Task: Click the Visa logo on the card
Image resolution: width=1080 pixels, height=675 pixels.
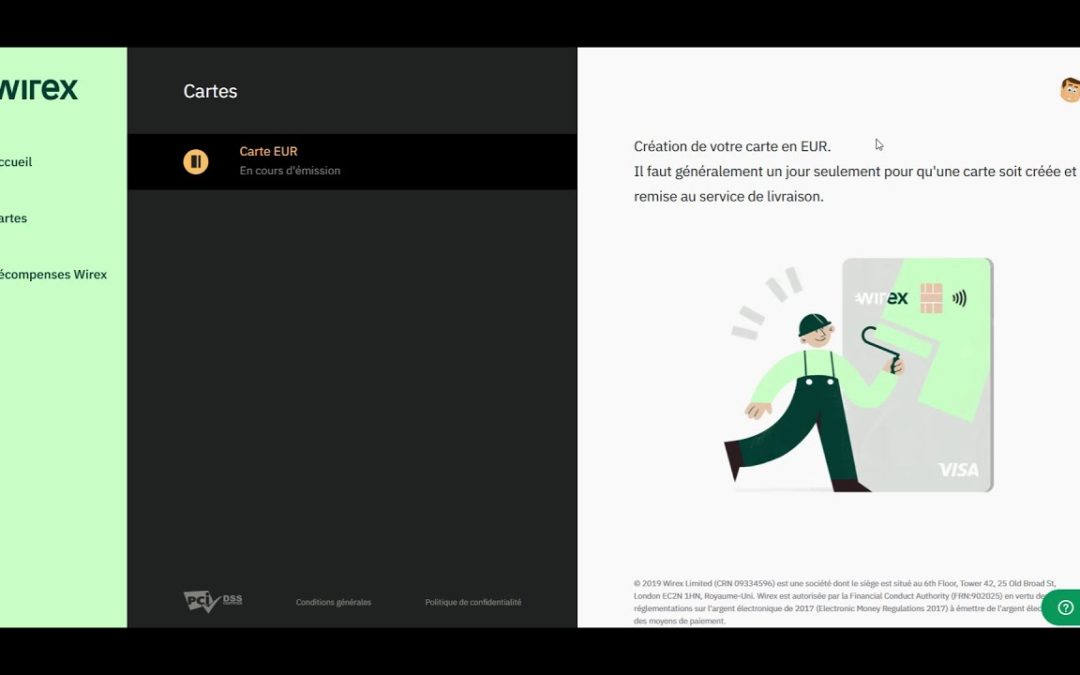Action: pos(957,468)
